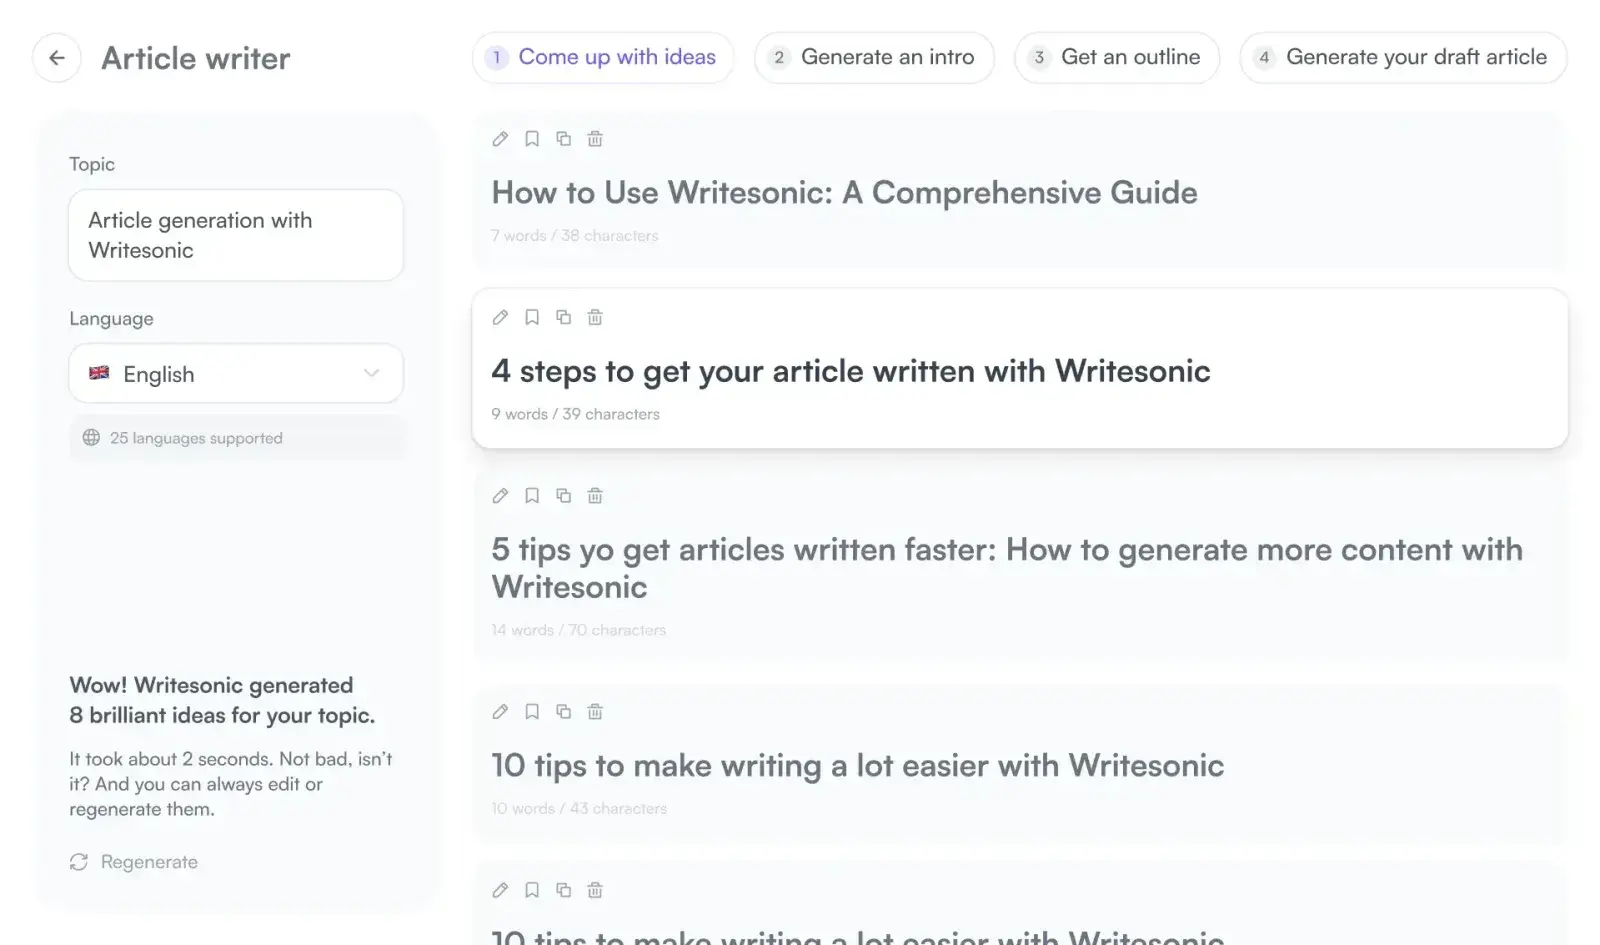Open the English language dropdown
Screen dimensions: 1600x945
point(235,374)
